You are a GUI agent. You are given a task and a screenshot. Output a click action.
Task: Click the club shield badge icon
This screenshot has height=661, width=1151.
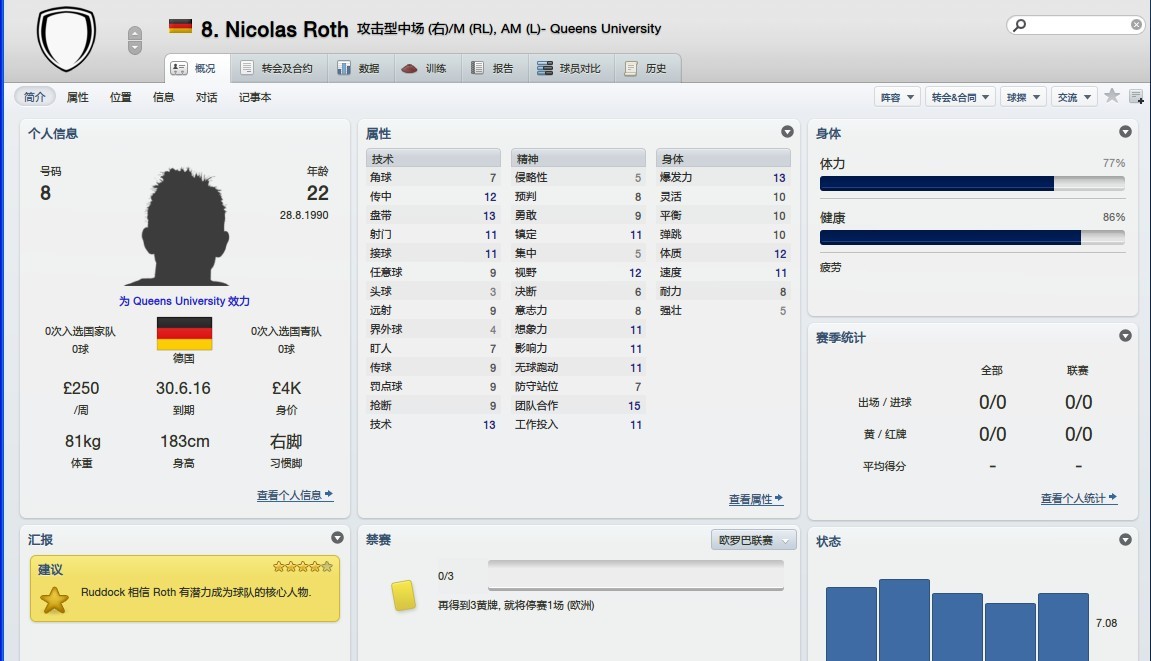coord(67,38)
